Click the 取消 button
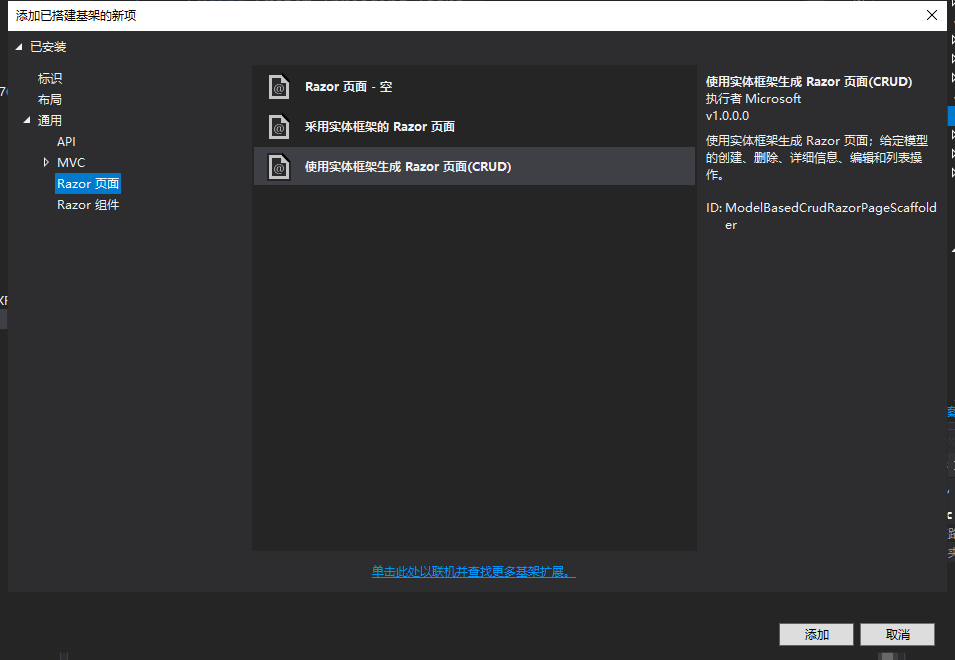 pyautogui.click(x=897, y=634)
